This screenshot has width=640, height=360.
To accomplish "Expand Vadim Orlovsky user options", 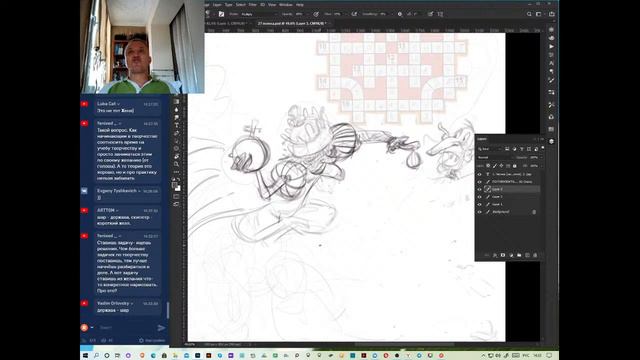I will 132,304.
